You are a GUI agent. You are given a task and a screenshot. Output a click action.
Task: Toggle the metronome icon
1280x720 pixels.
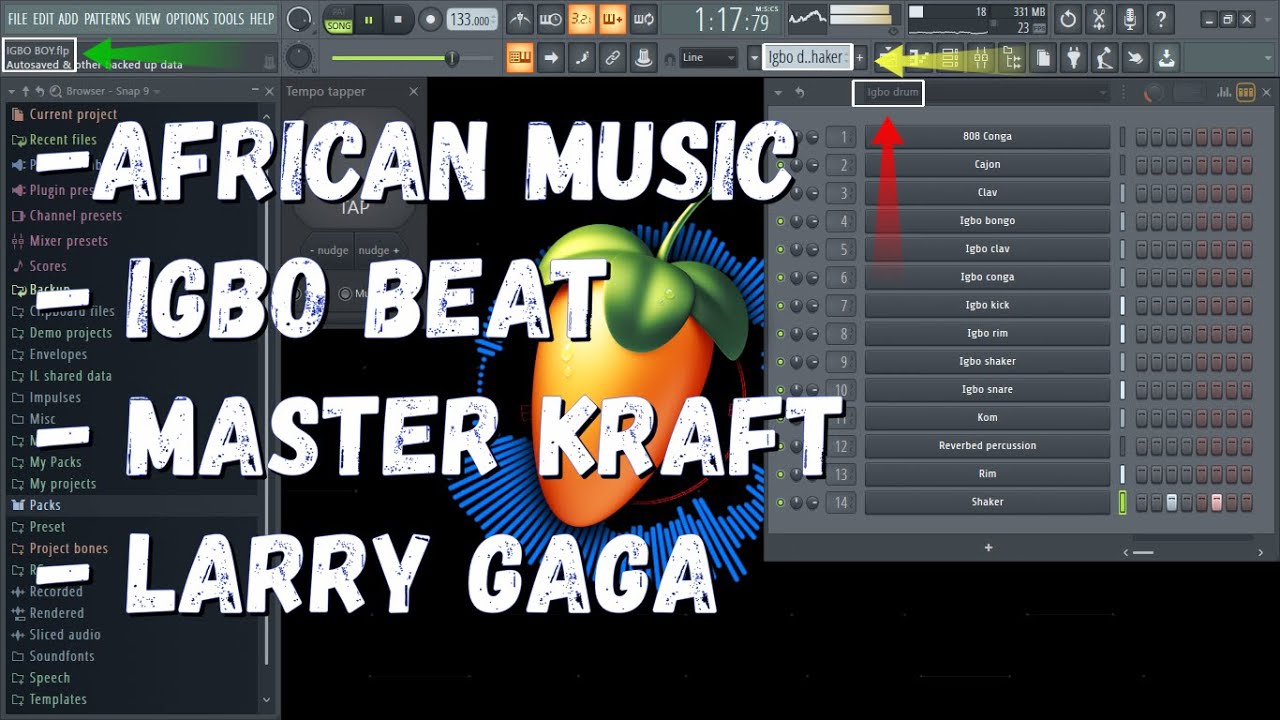pyautogui.click(x=519, y=19)
